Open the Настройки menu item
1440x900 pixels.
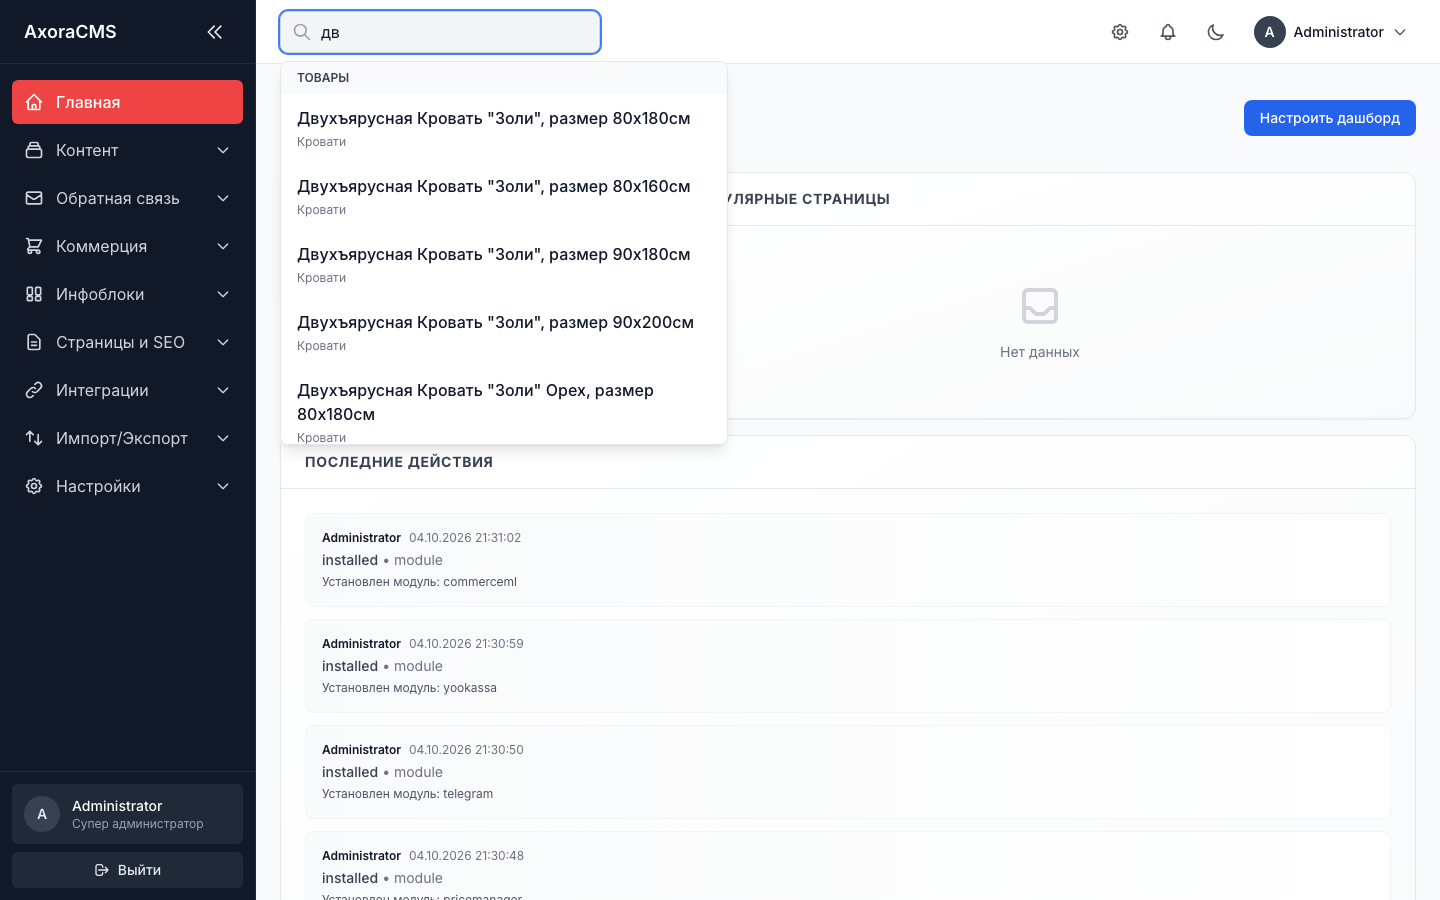pos(127,486)
